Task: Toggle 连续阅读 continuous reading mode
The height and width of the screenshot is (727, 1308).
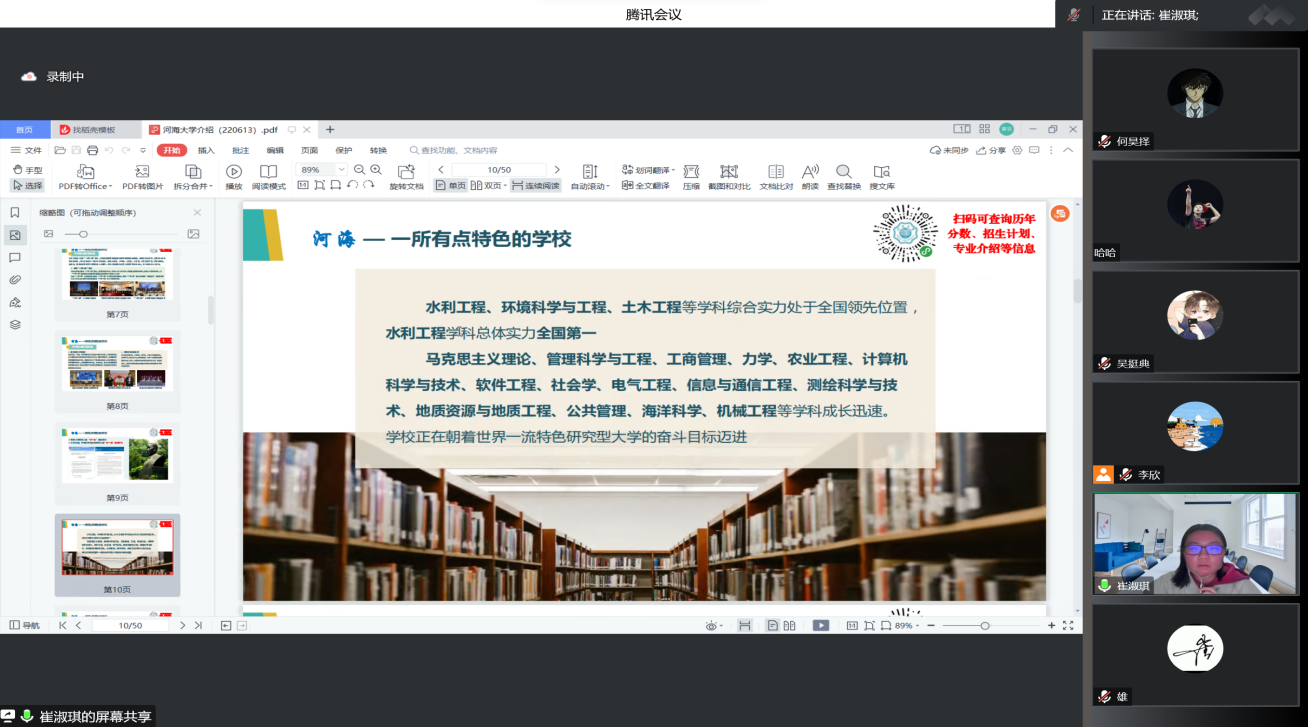Action: (x=535, y=185)
